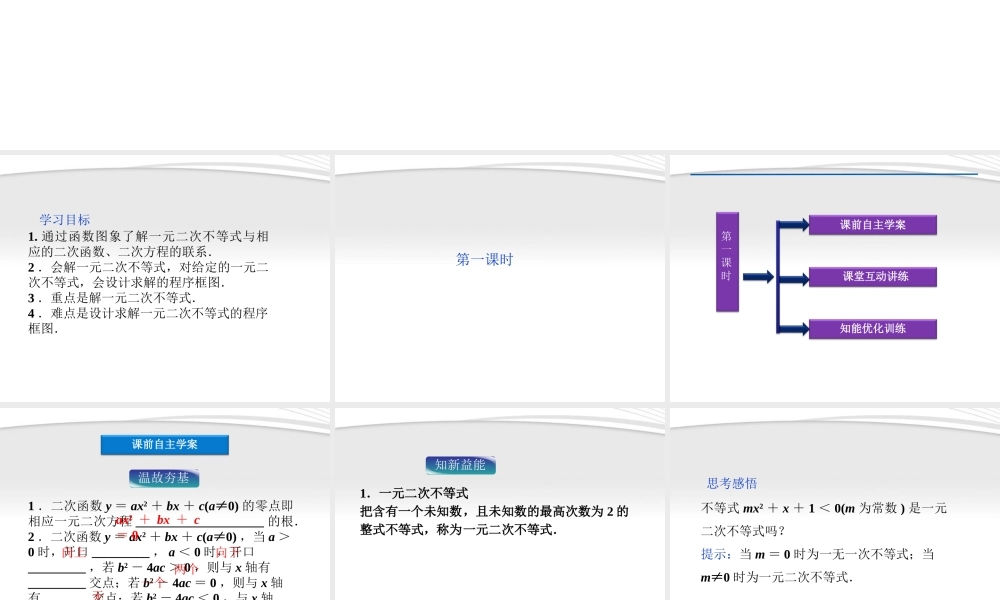Open the 学习目标 slide thumbnail
1000x600 pixels.
point(165,278)
